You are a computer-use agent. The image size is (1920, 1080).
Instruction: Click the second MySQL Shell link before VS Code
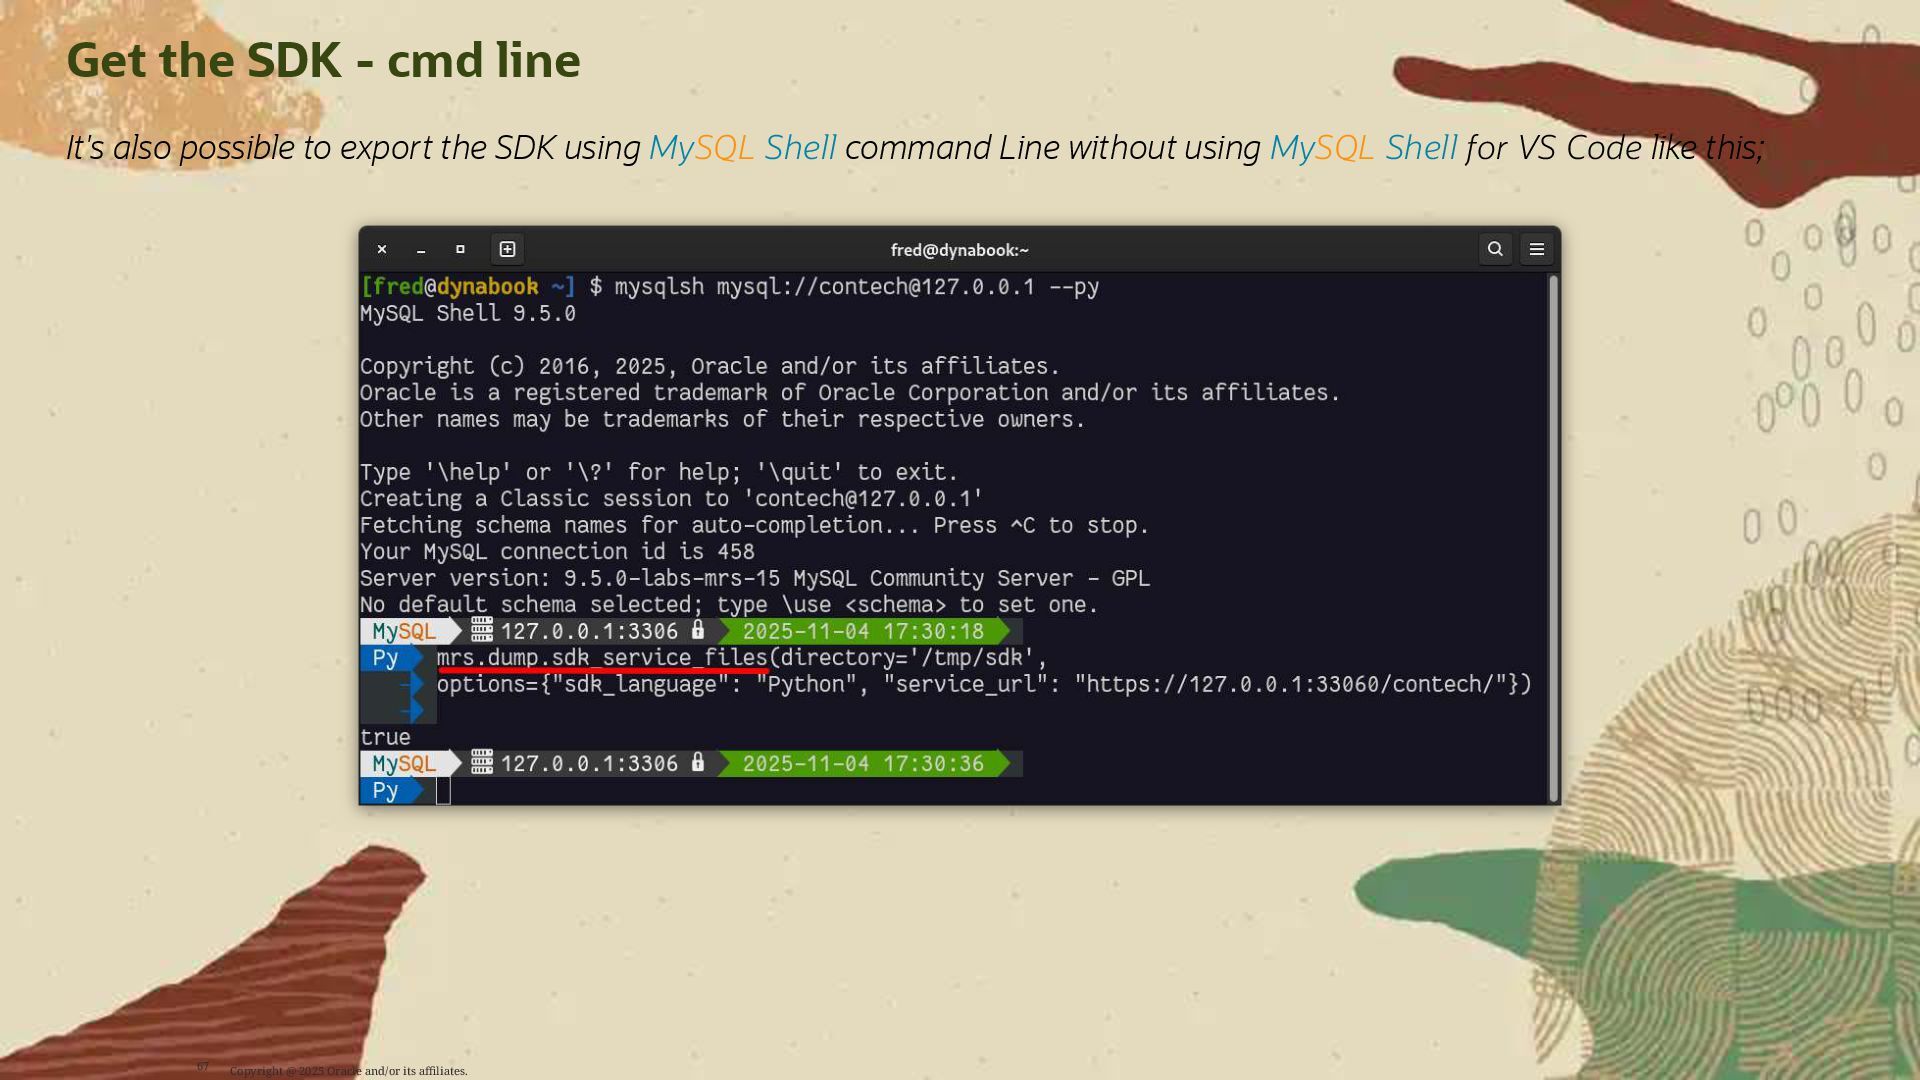(1363, 148)
